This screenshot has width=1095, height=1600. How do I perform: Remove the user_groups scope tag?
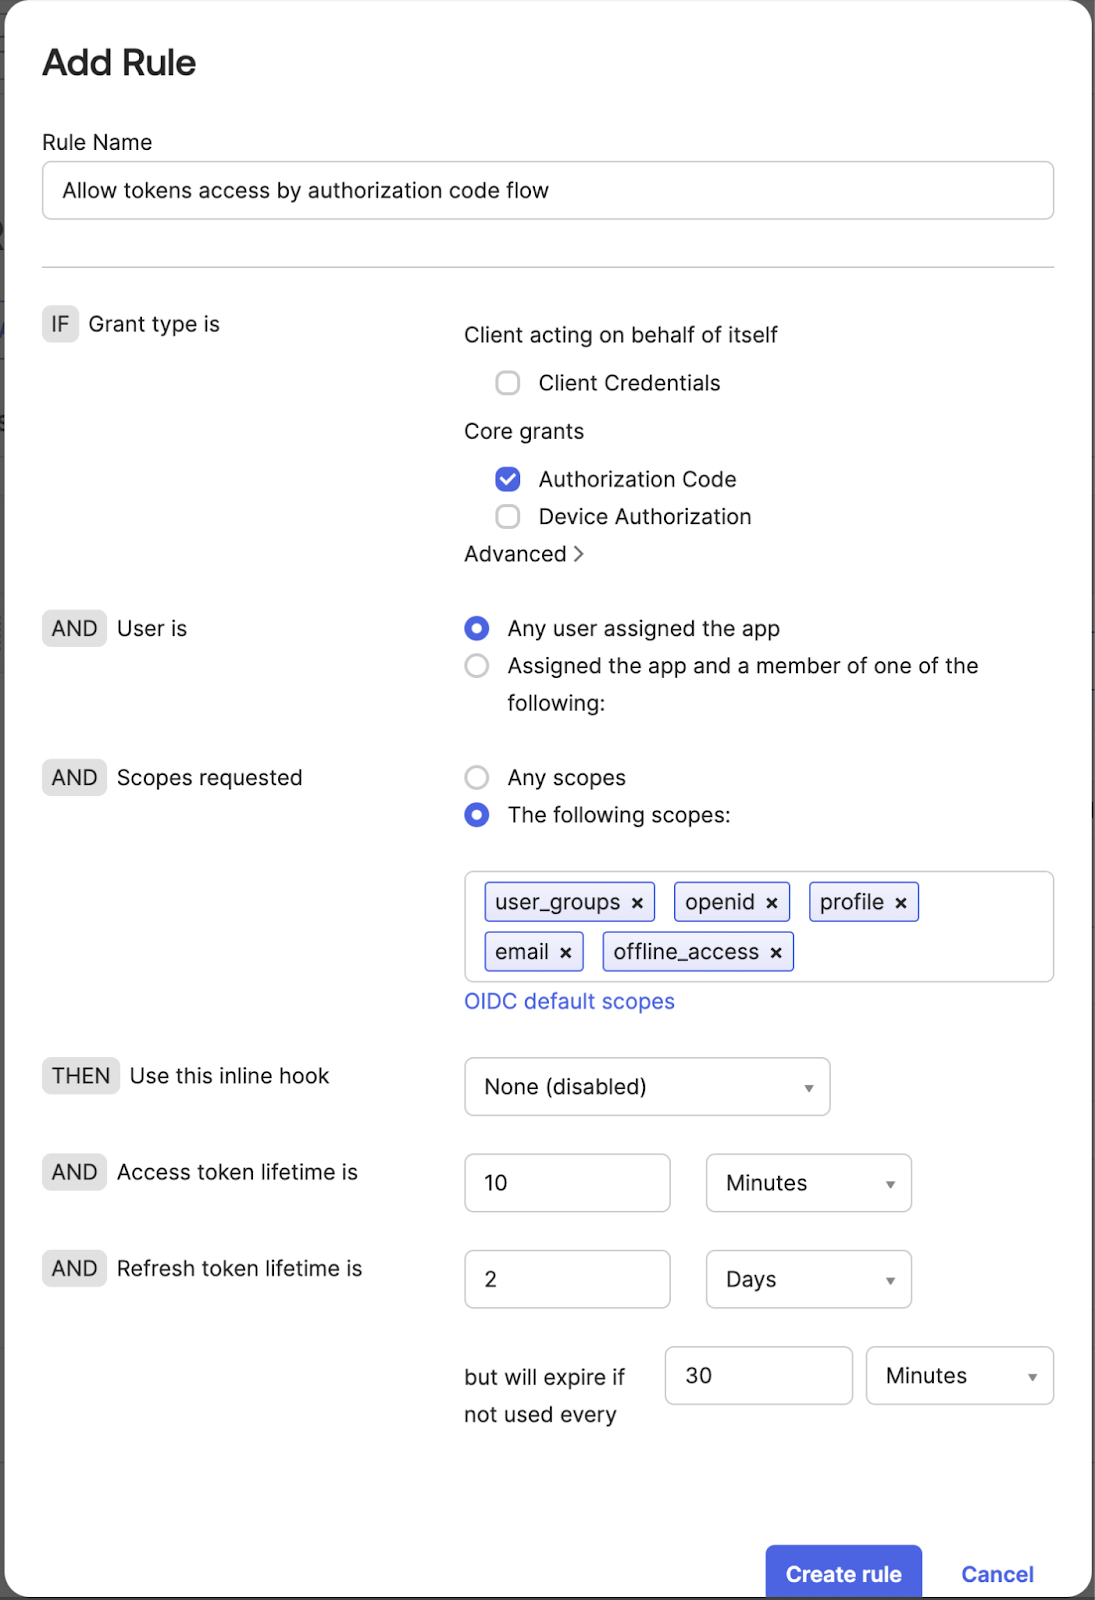[x=637, y=903]
